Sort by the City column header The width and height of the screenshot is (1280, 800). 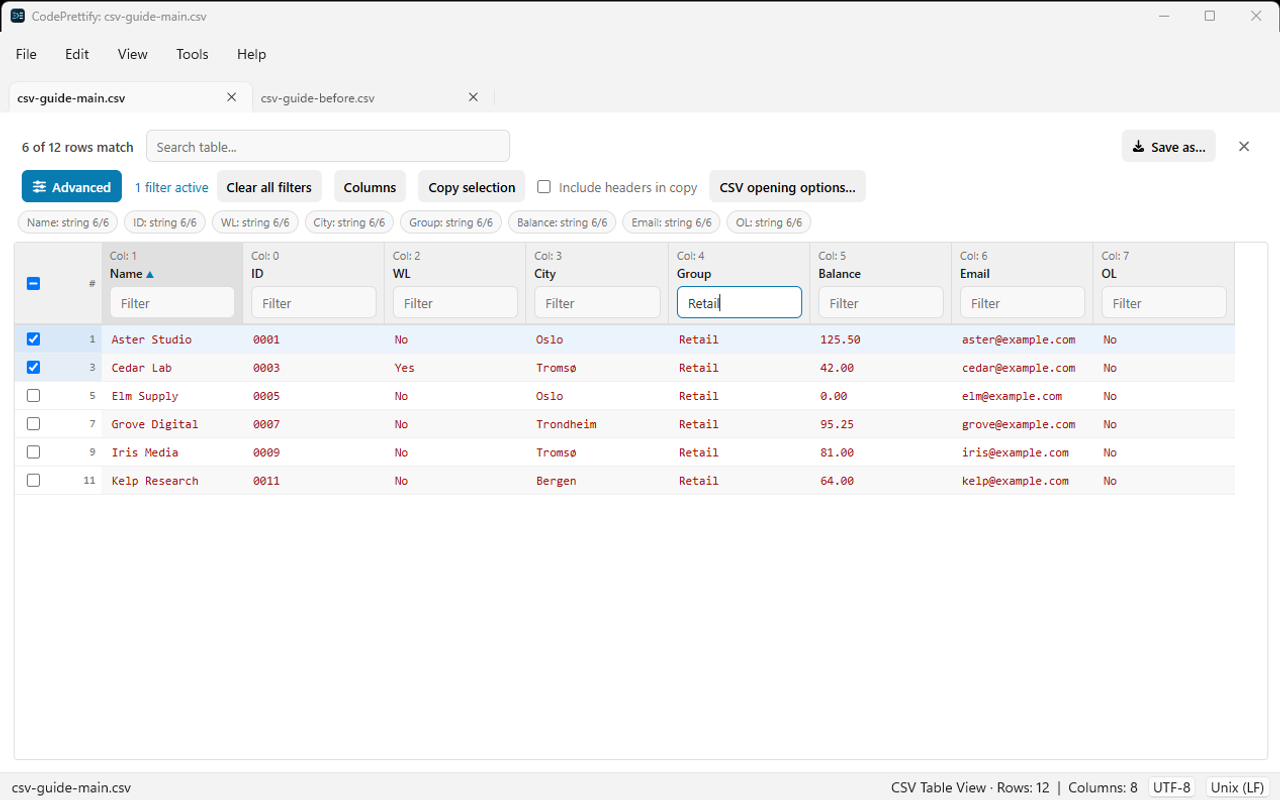pos(545,274)
